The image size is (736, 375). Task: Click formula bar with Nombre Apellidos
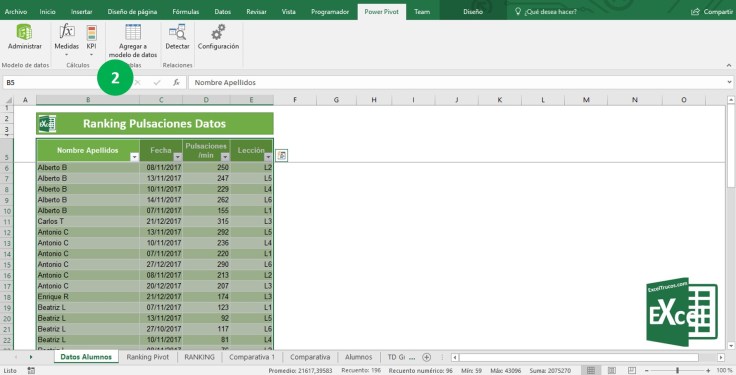458,82
